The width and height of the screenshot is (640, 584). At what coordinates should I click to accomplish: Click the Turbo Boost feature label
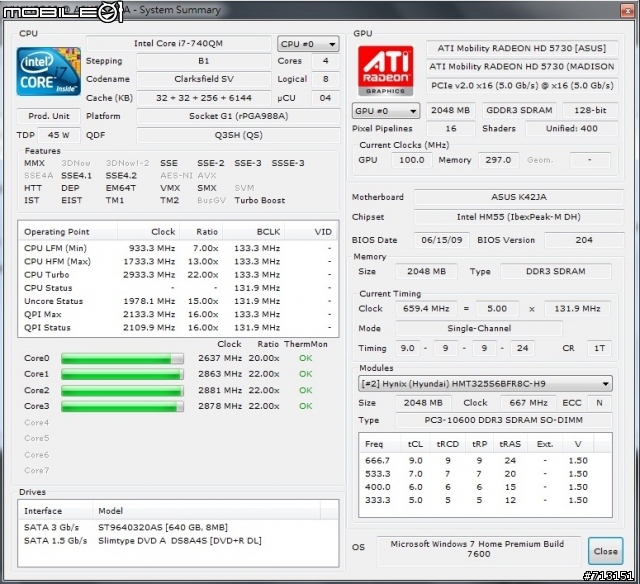pyautogui.click(x=260, y=200)
